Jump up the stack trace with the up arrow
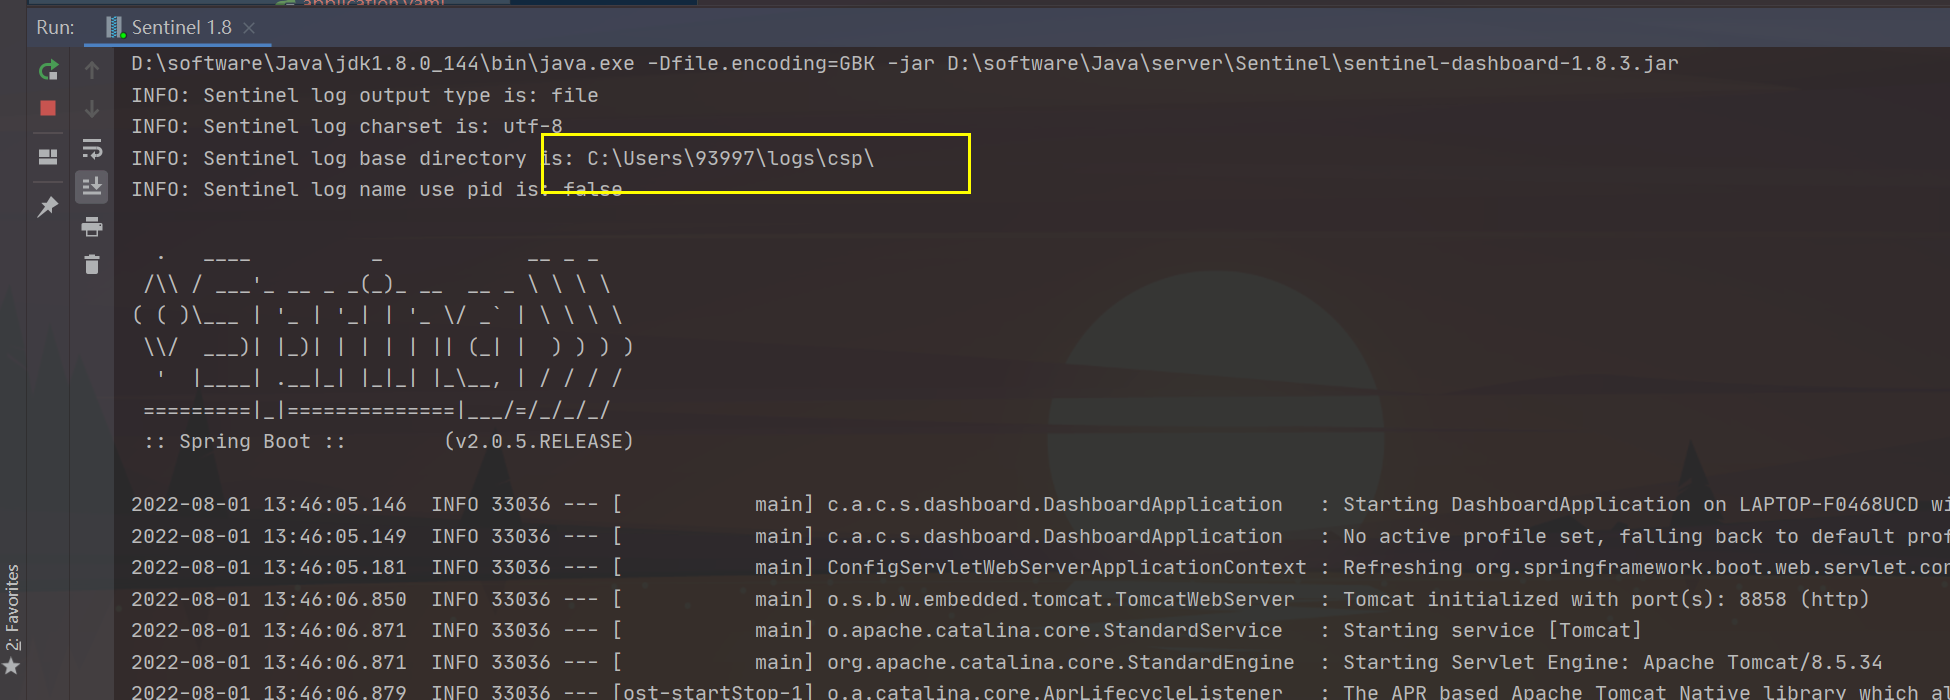The image size is (1950, 700). [92, 70]
